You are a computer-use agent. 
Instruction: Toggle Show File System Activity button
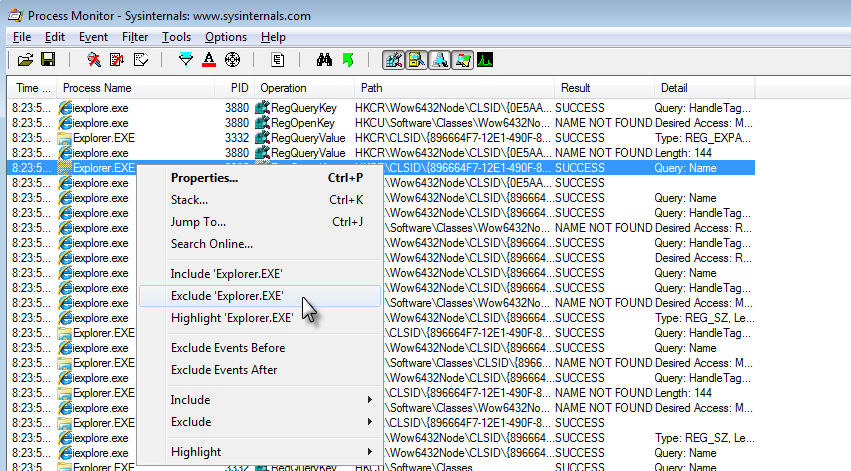(417, 60)
